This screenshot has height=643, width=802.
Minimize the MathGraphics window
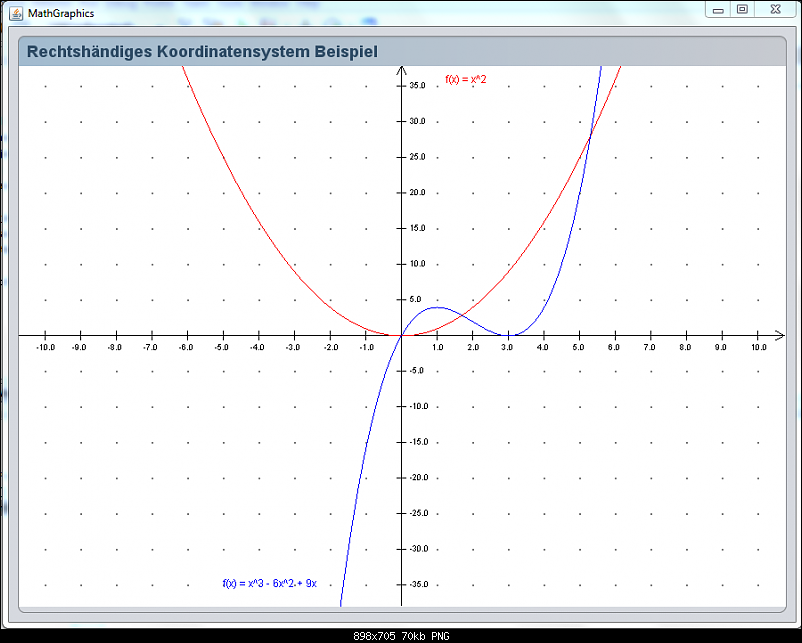pos(717,10)
